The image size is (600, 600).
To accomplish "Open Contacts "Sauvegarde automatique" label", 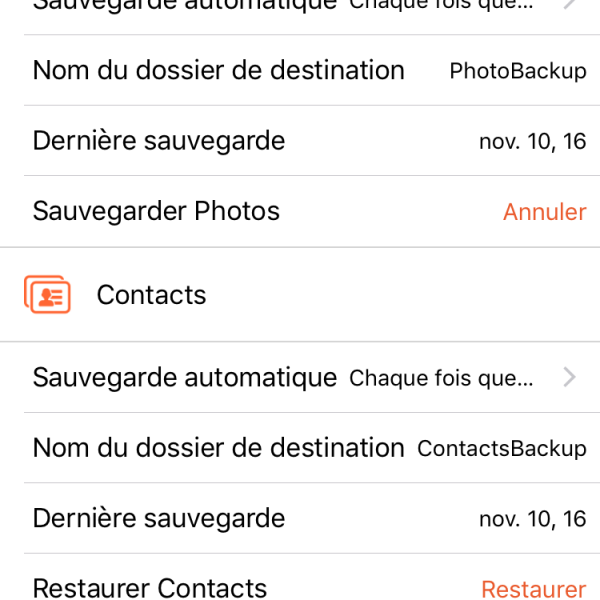I will pos(185,377).
